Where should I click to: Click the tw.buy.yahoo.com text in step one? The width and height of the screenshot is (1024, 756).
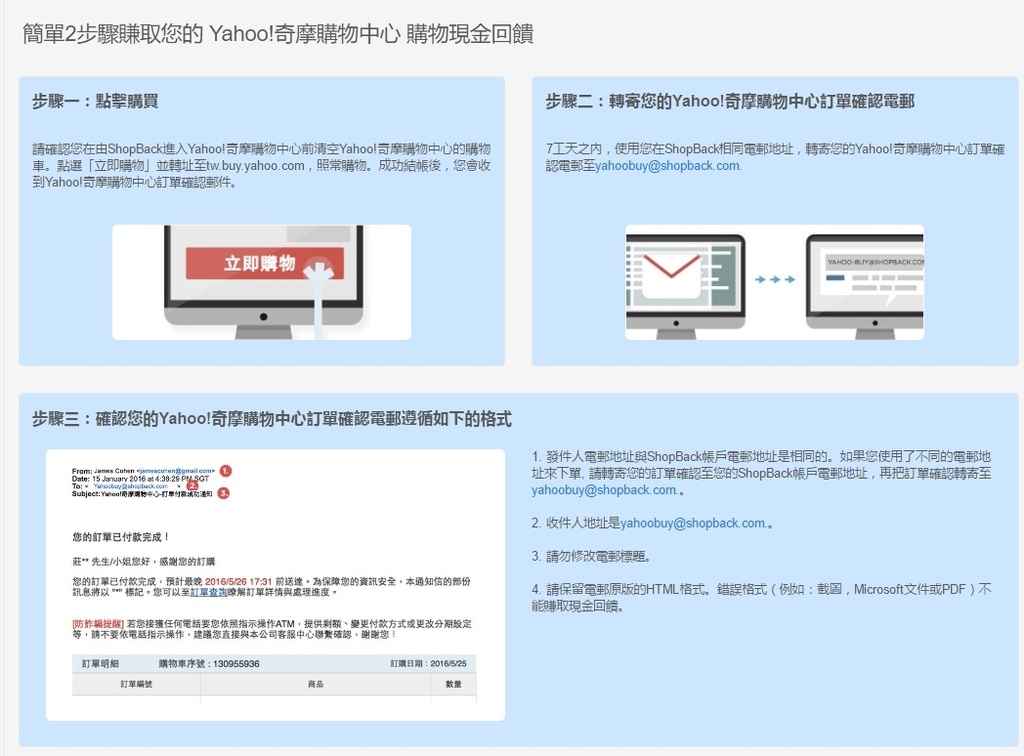(x=255, y=166)
